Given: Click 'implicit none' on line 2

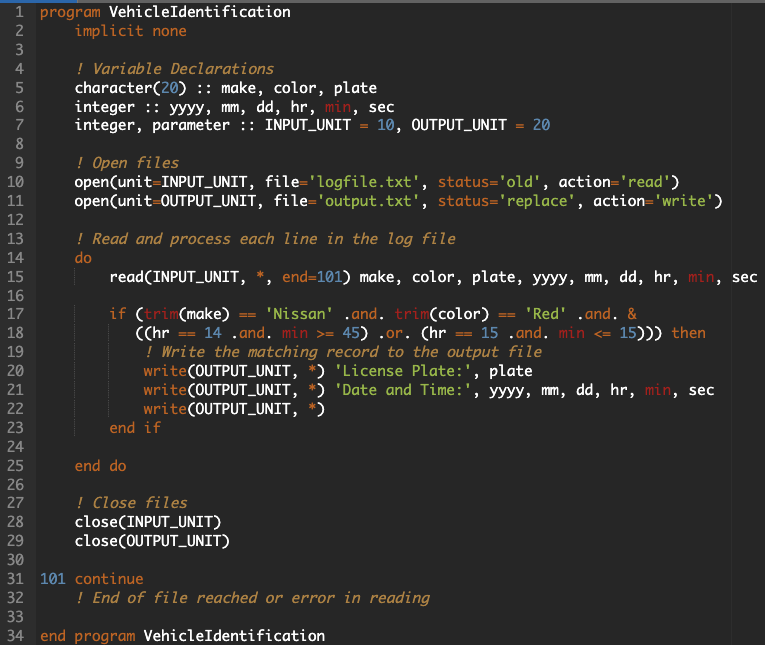Looking at the screenshot, I should [x=130, y=31].
